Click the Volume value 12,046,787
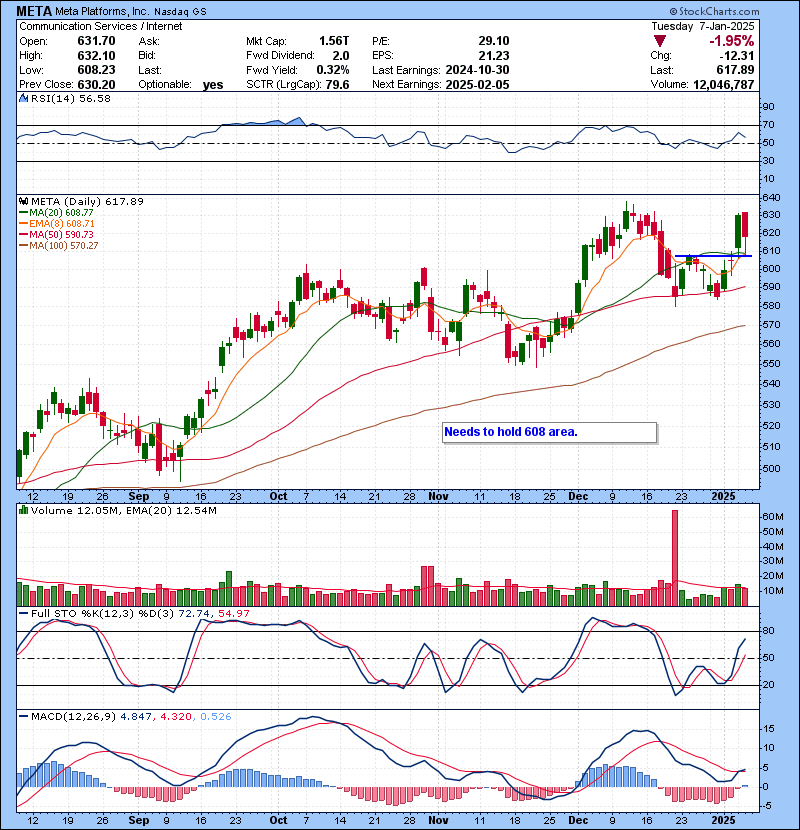 tap(723, 84)
